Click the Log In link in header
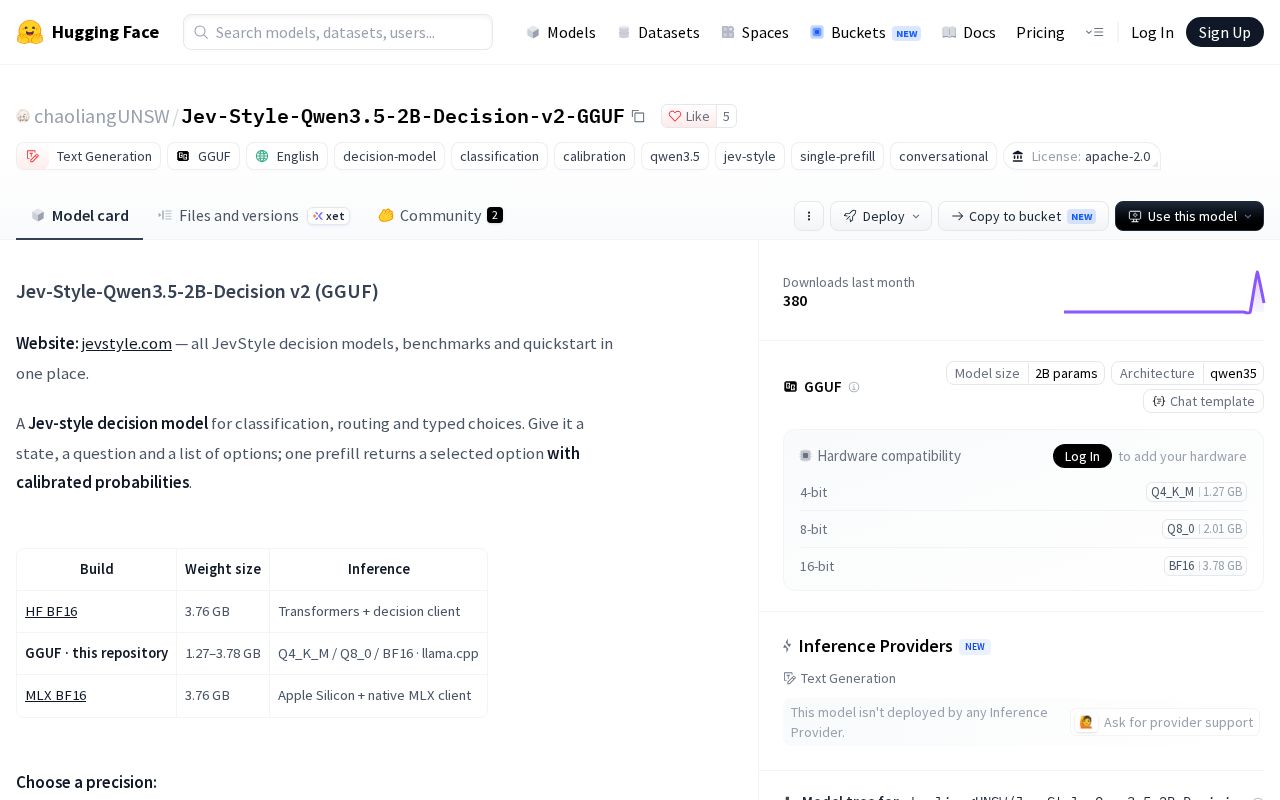Screen dimensions: 1280x800 pyautogui.click(x=1152, y=32)
